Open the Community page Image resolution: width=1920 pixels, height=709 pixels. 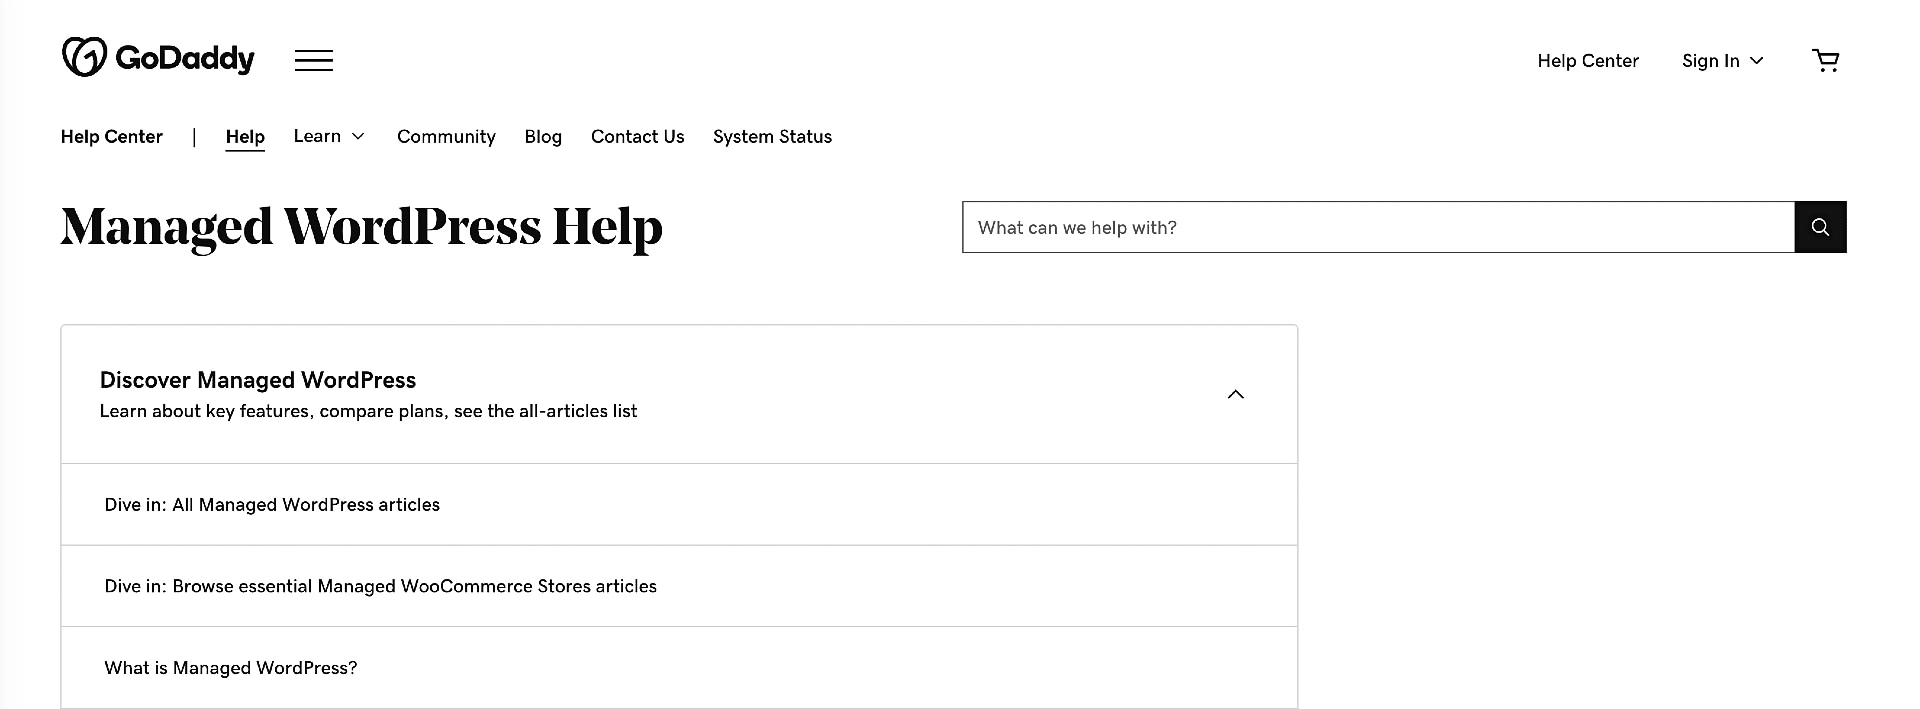point(446,137)
